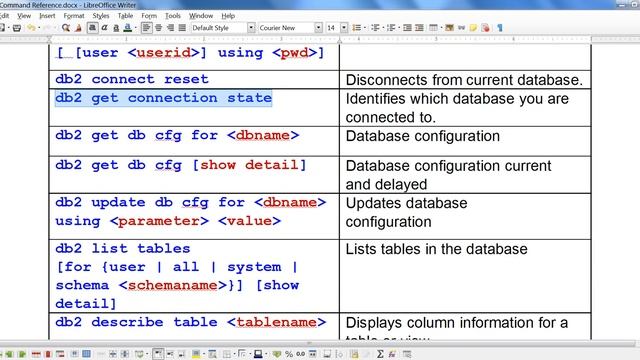
Task: Open the View menu
Action: (24, 16)
